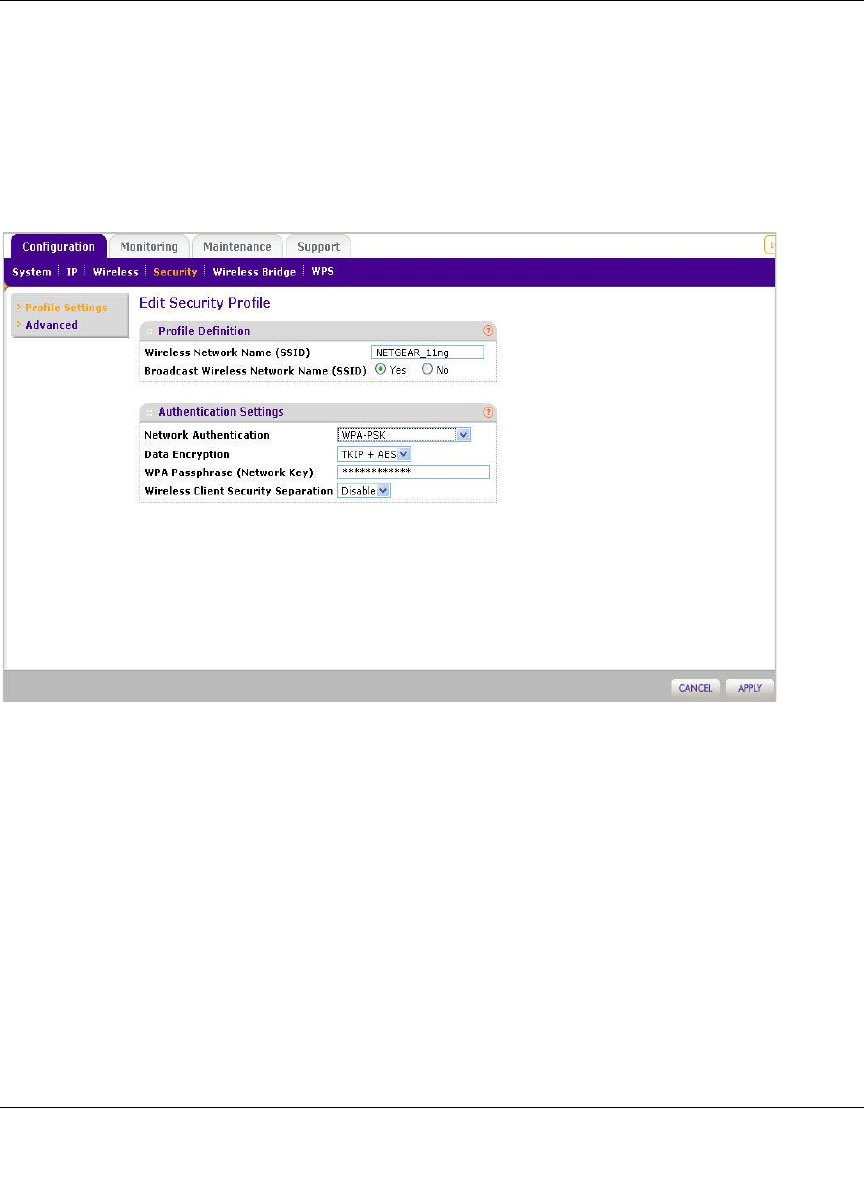
Task: Switch to the Monitoring tab
Action: (x=149, y=247)
